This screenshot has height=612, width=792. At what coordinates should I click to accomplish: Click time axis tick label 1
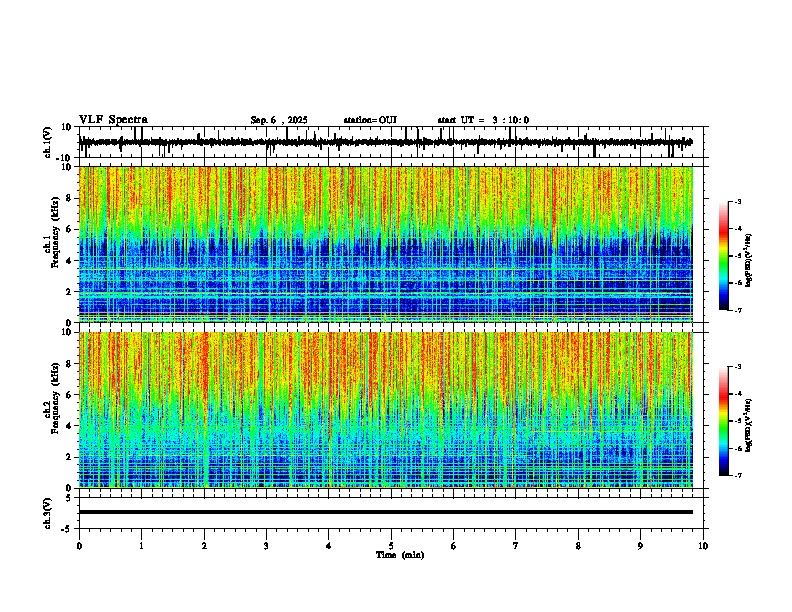(141, 546)
